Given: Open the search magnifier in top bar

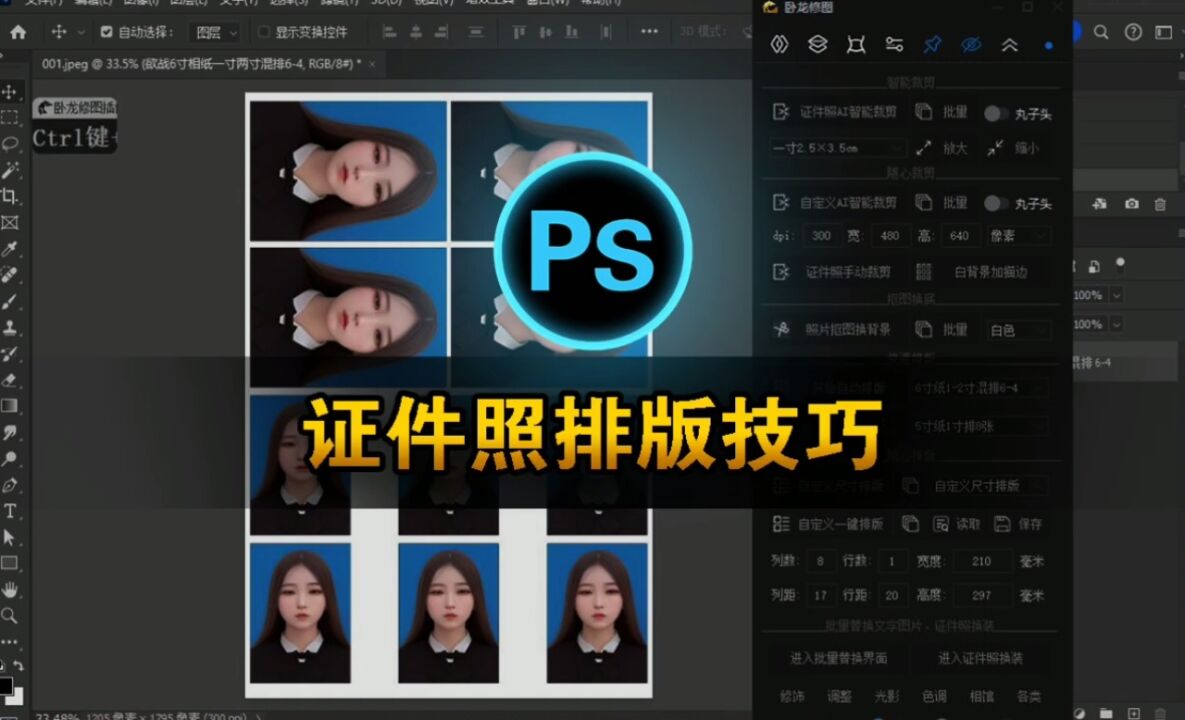Looking at the screenshot, I should coord(1101,32).
